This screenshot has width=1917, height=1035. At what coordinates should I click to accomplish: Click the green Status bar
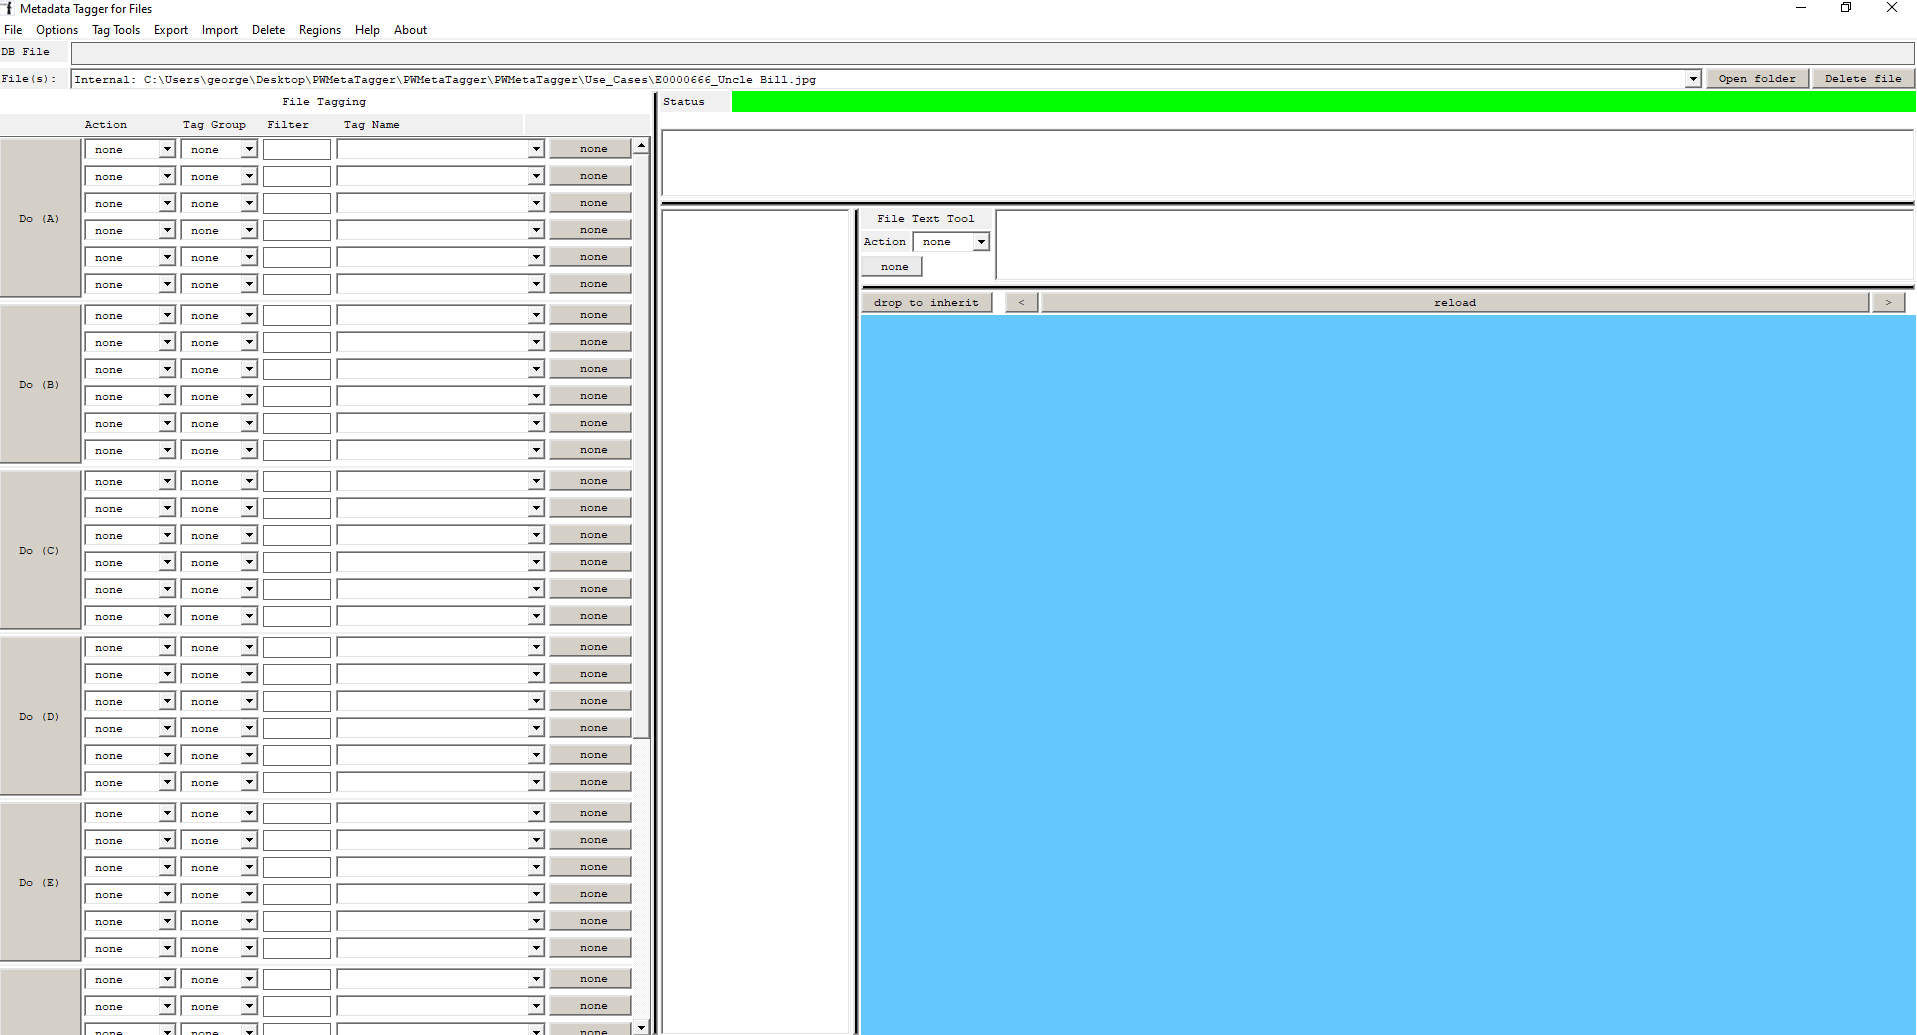(1322, 102)
